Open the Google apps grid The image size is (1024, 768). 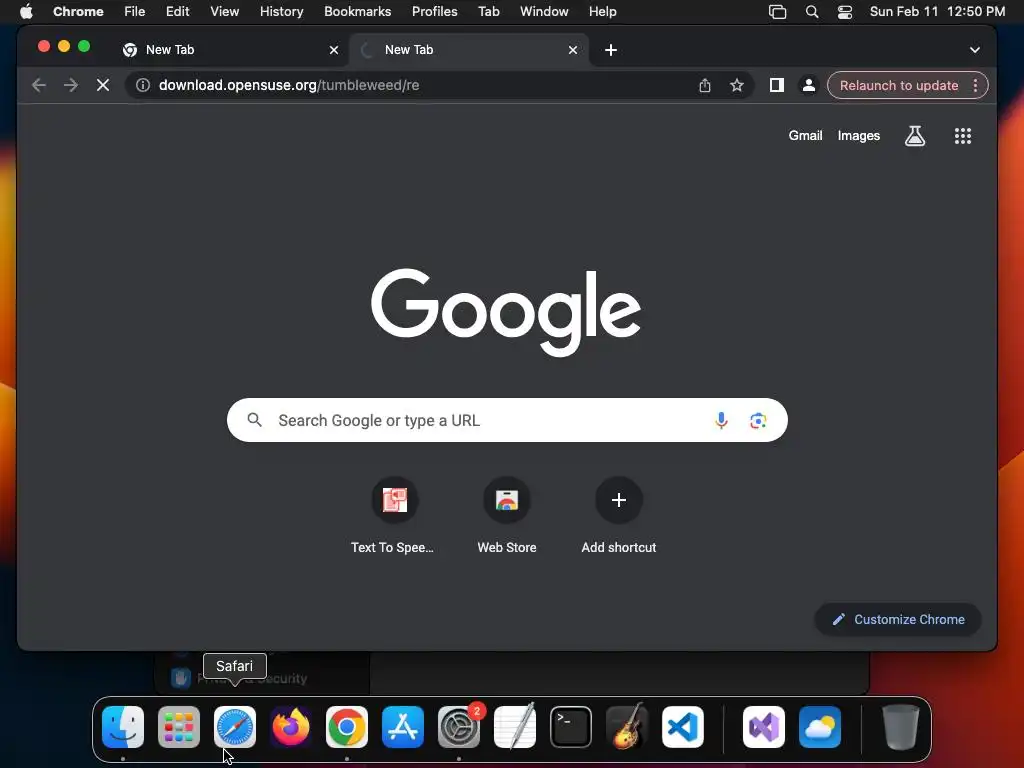pyautogui.click(x=963, y=136)
